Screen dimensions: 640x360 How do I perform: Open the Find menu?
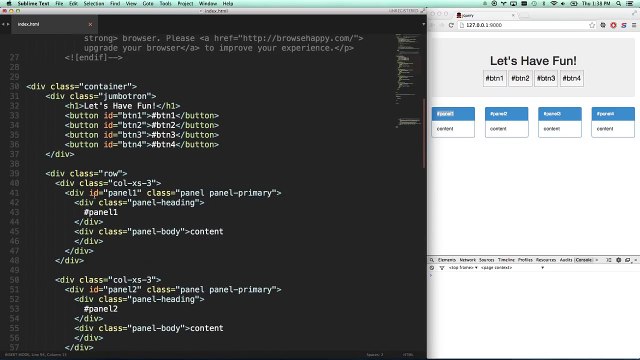click(x=115, y=3)
